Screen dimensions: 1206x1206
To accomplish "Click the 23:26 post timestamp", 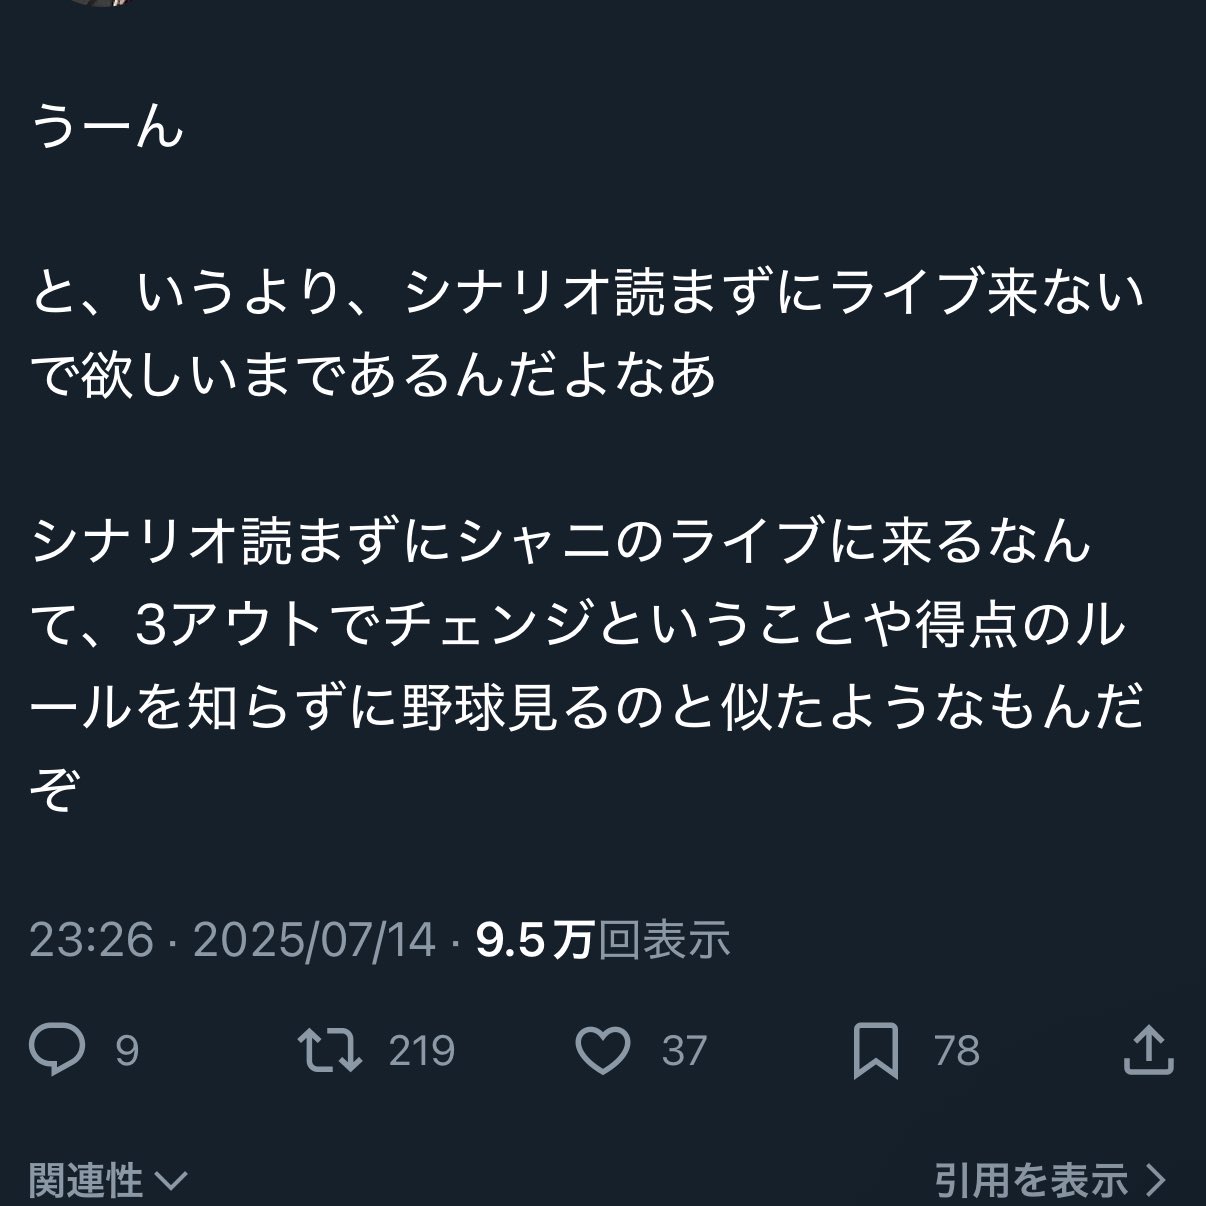I will [91, 940].
